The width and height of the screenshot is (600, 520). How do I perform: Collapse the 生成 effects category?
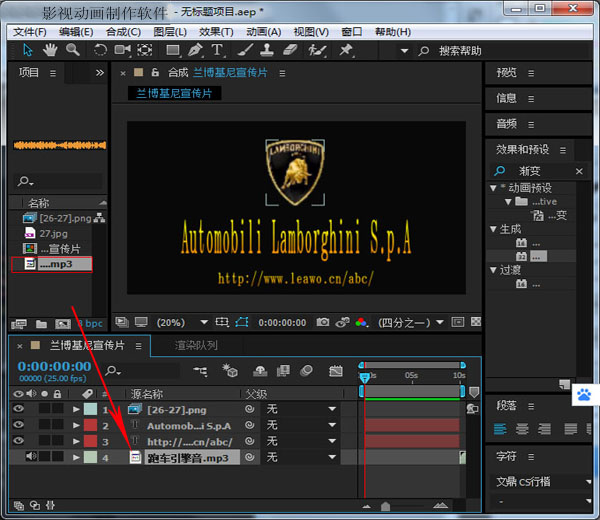pos(493,229)
